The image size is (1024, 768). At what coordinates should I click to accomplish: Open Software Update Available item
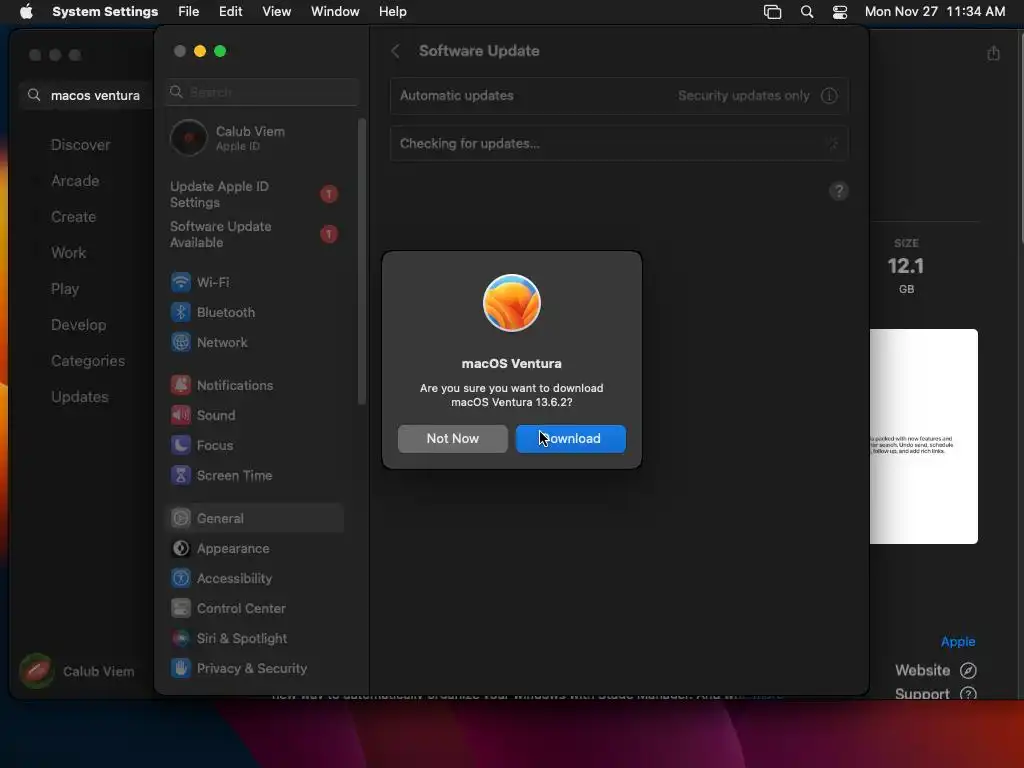254,234
